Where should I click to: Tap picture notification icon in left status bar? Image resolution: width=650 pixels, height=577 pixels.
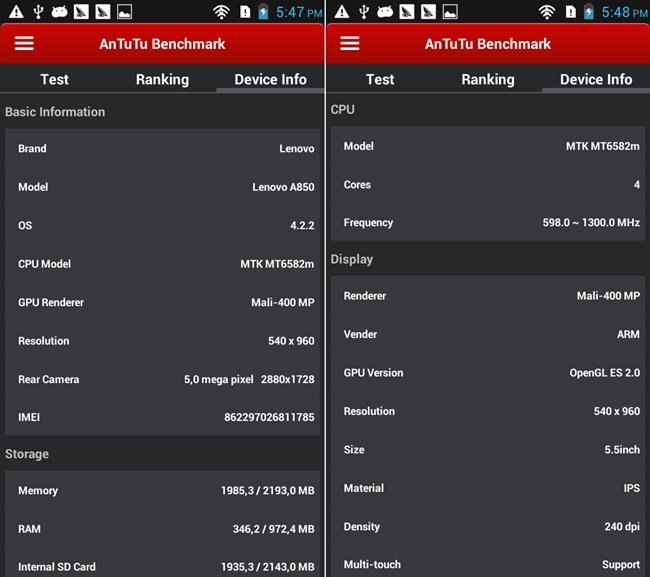coord(124,12)
